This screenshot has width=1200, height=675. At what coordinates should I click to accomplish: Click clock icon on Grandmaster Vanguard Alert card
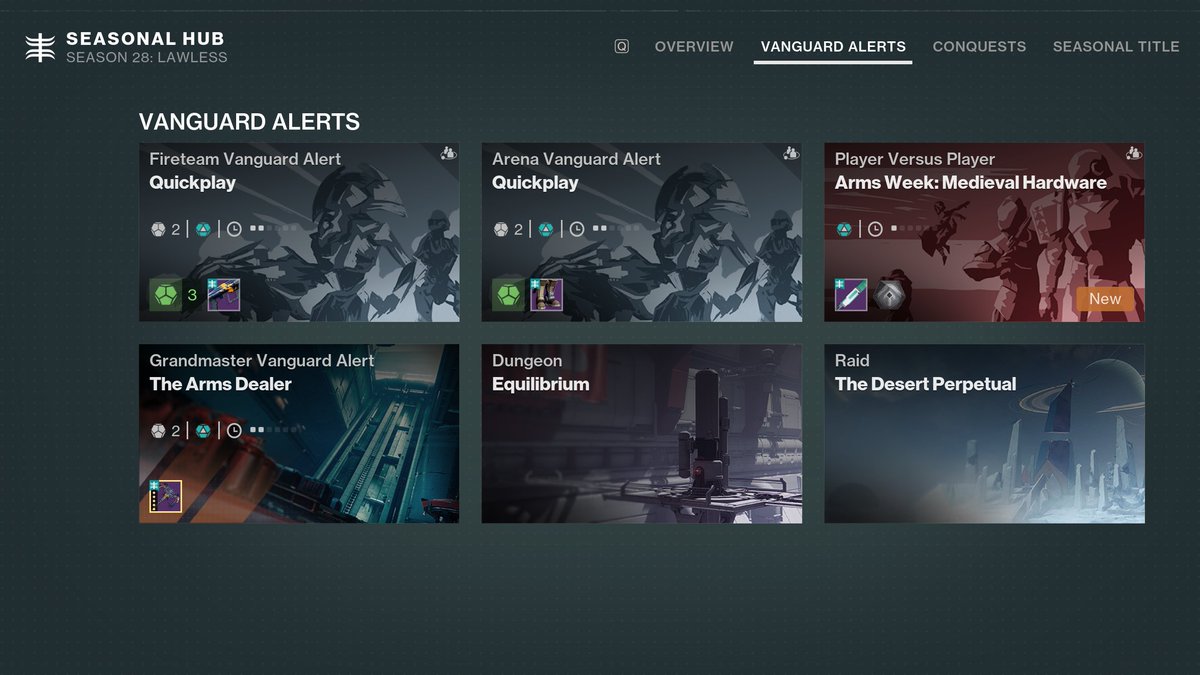tap(234, 430)
